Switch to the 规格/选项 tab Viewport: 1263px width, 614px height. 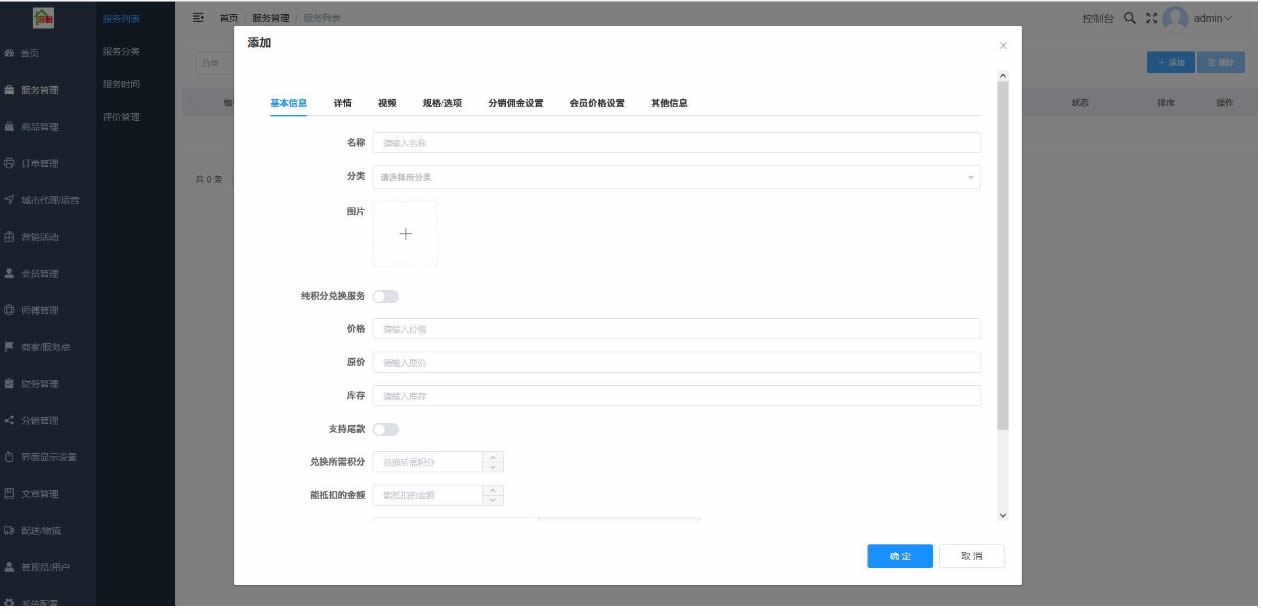[442, 103]
